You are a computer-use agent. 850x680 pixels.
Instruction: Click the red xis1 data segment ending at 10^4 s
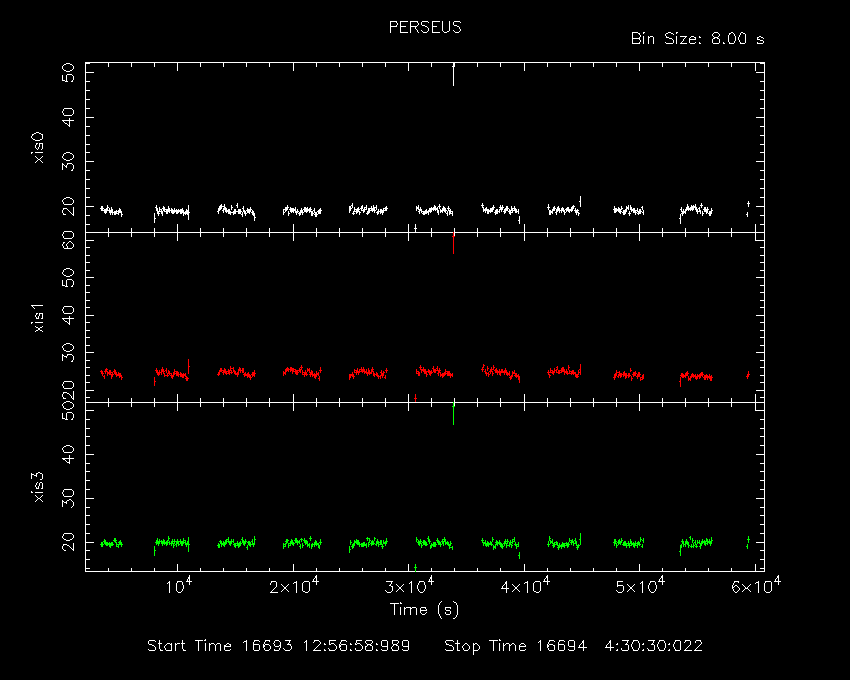click(x=172, y=373)
